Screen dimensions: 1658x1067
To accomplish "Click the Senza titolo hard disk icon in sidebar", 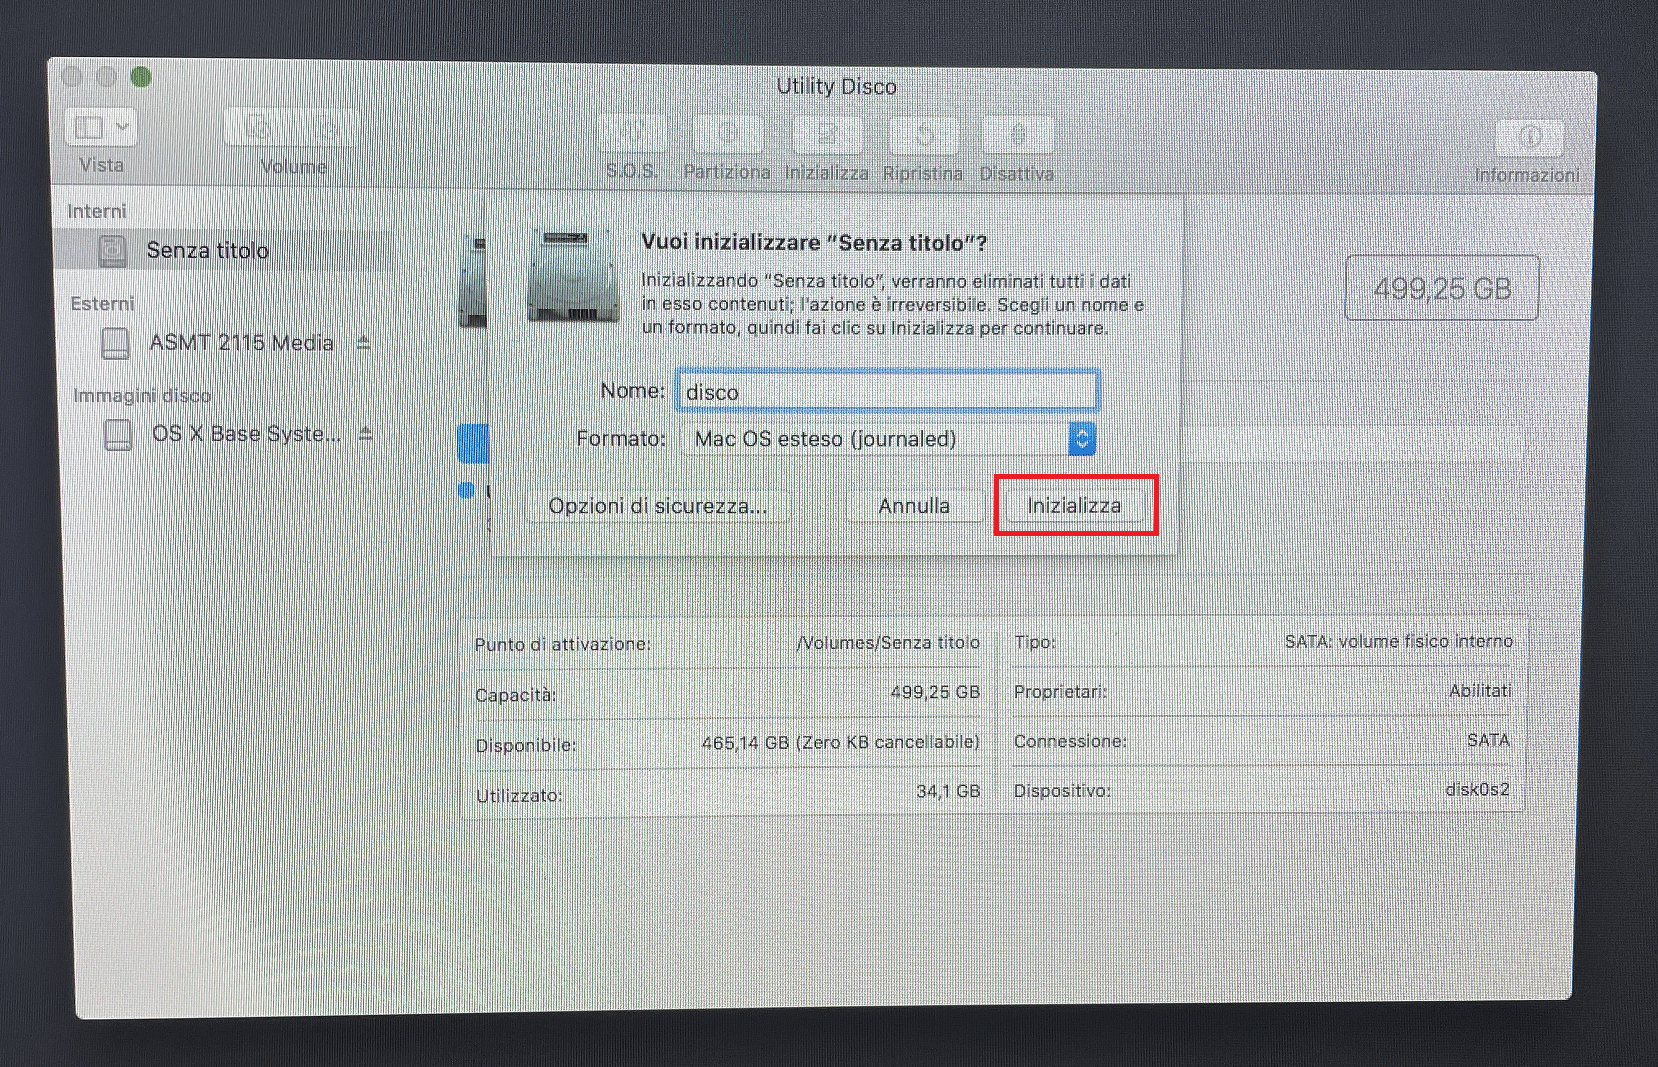I will (x=112, y=250).
